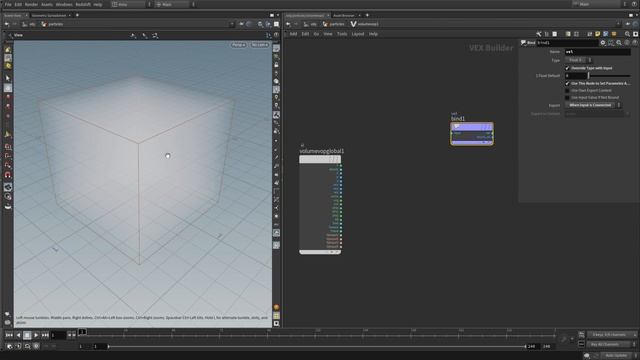Toggle Override Type with Input checkbox
Screen dimensions: 640x360
[567, 68]
